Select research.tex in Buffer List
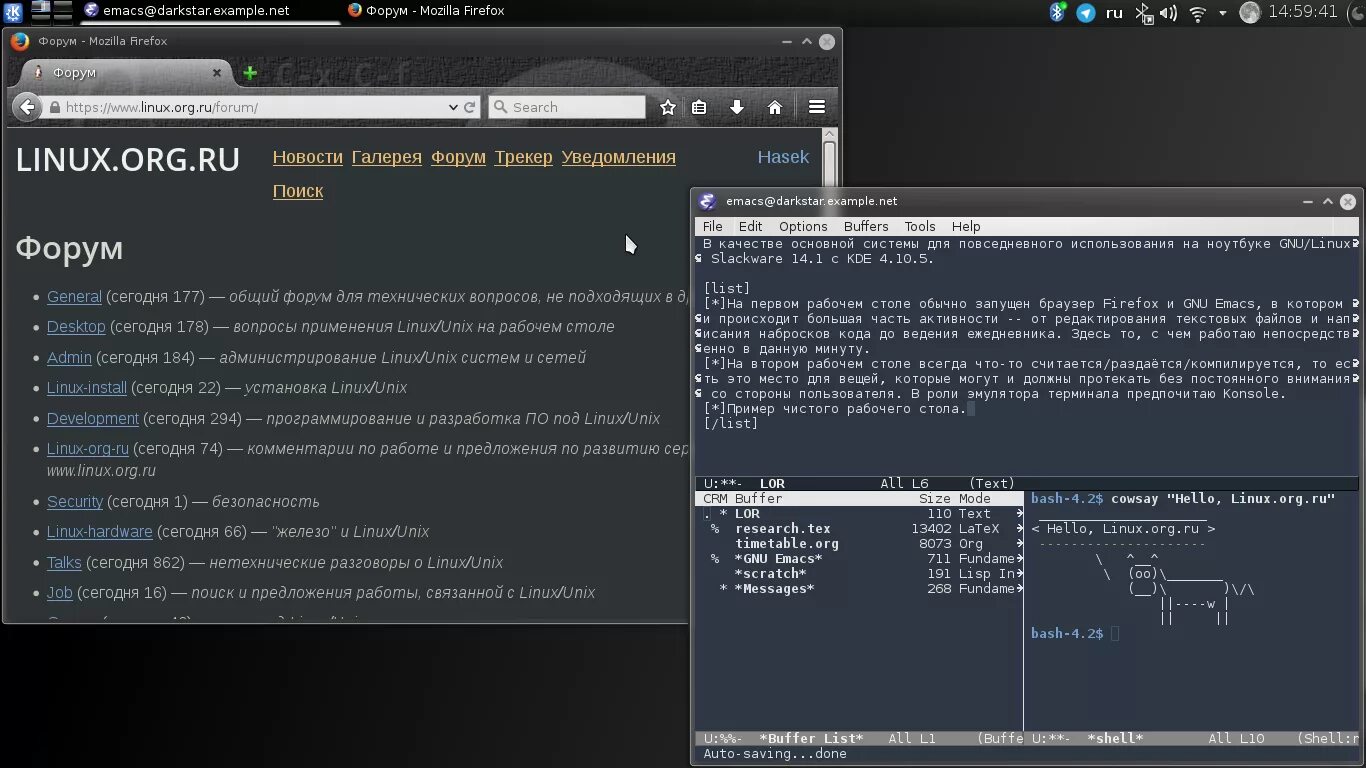1366x768 pixels. pyautogui.click(x=859, y=529)
